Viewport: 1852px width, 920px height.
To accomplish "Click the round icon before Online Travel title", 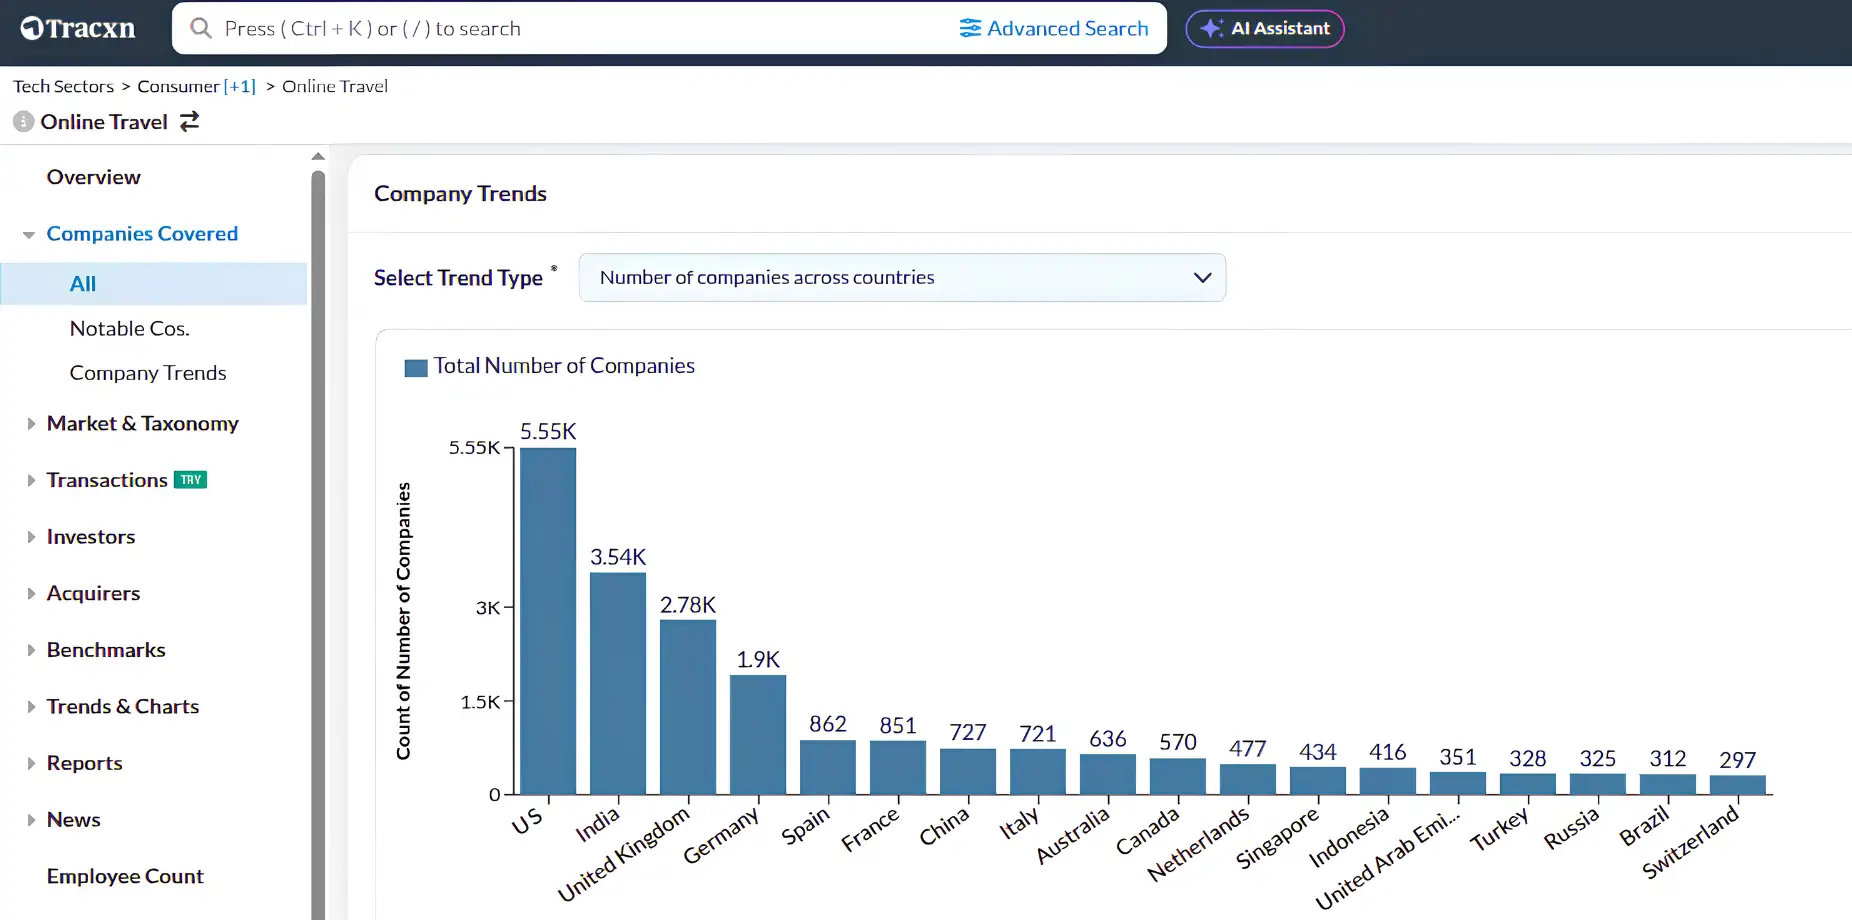I will click(x=24, y=122).
